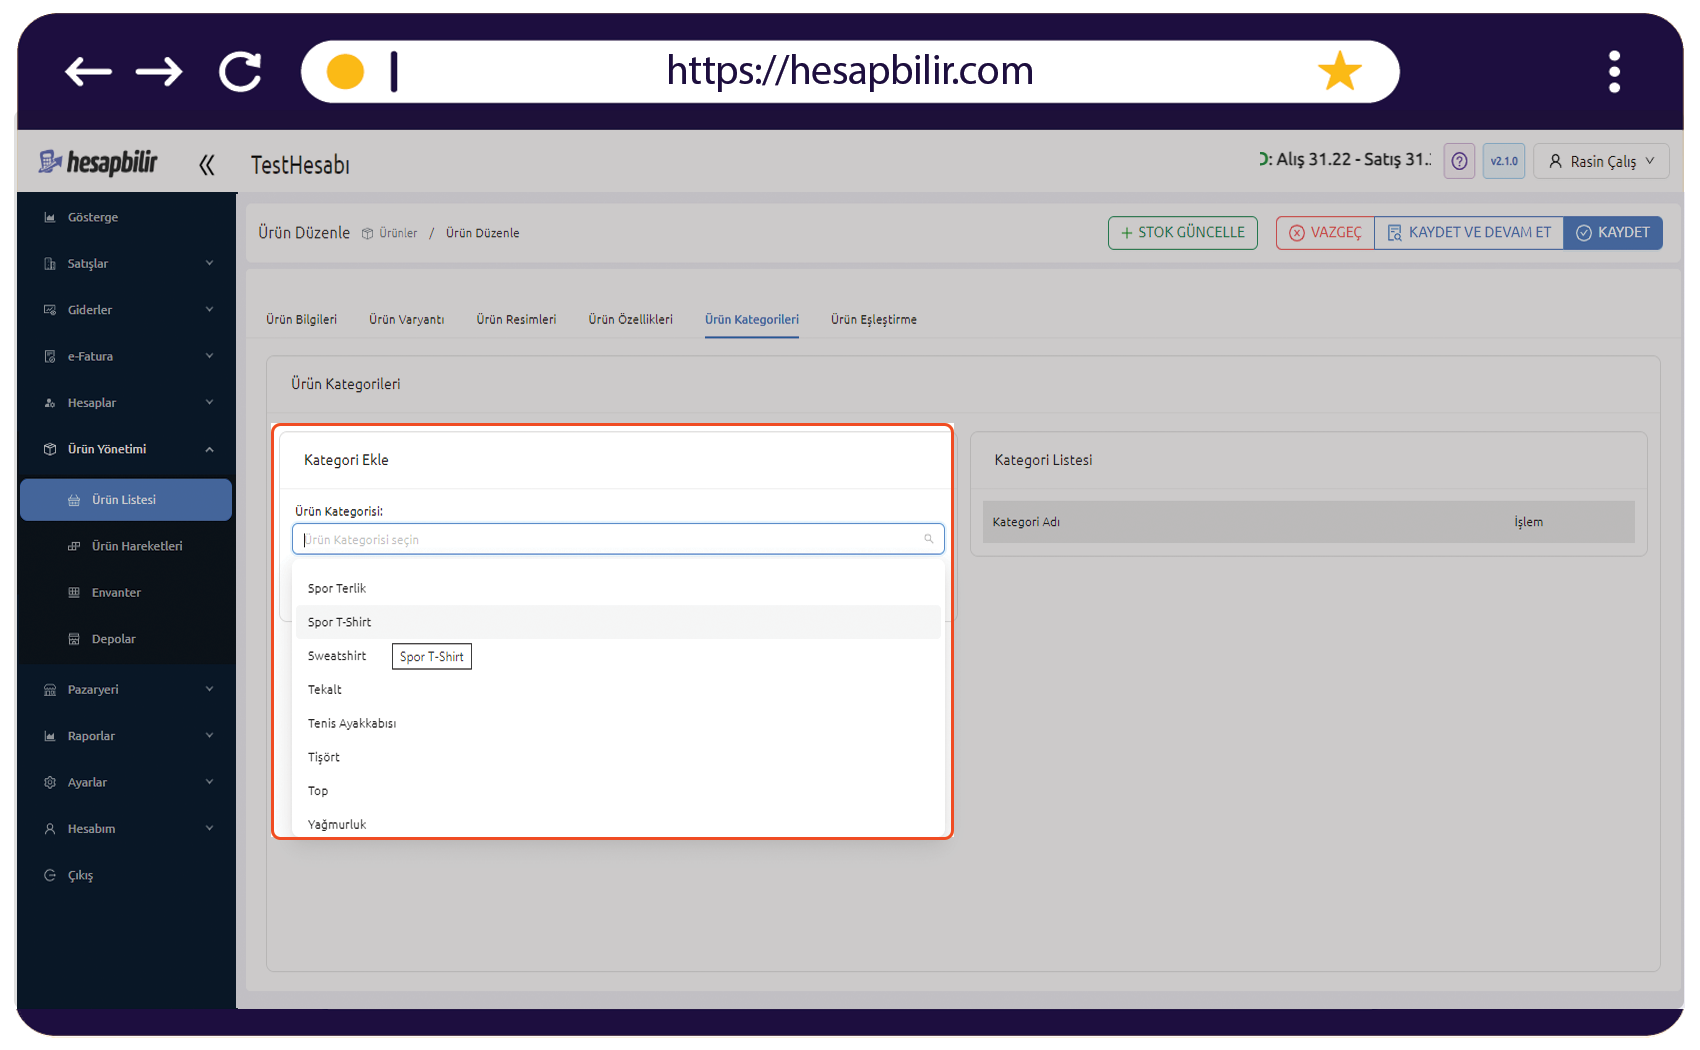
Task: Click the bookmark star in address bar
Action: click(1339, 72)
